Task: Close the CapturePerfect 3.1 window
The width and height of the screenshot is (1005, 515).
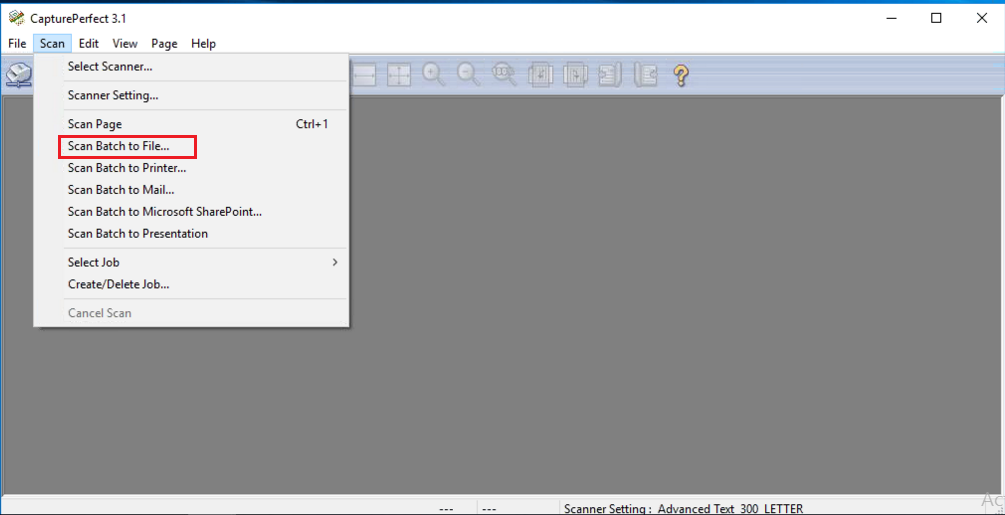Action: [981, 18]
